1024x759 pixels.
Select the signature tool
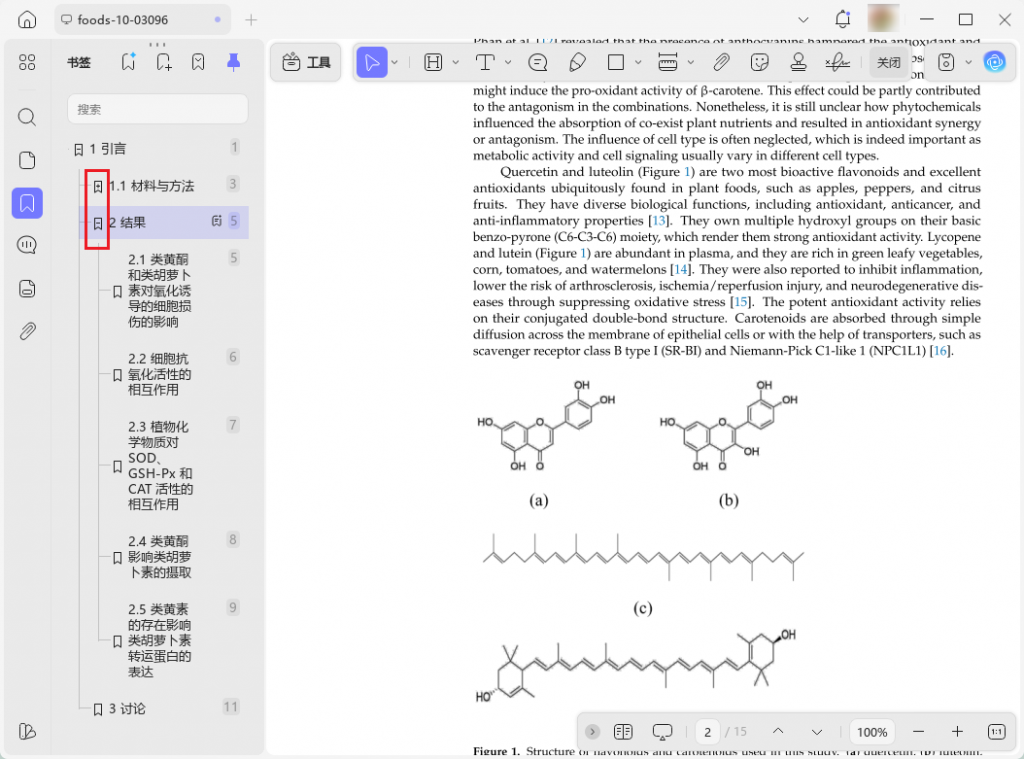click(836, 62)
